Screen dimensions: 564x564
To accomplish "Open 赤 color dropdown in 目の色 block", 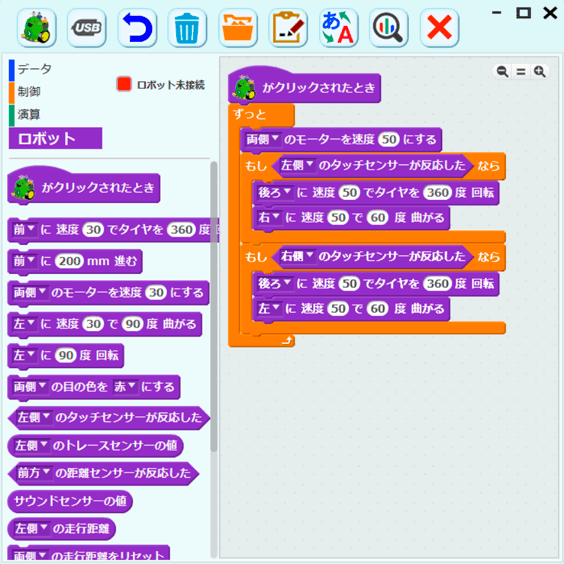I will [125, 387].
